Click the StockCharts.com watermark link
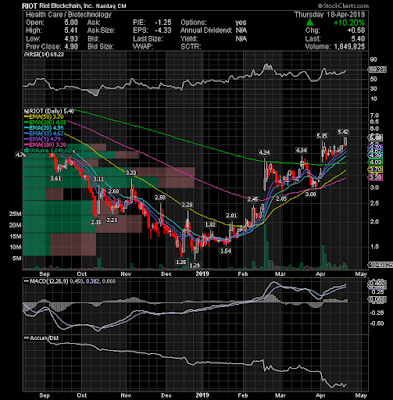The height and width of the screenshot is (400, 393). pos(343,6)
